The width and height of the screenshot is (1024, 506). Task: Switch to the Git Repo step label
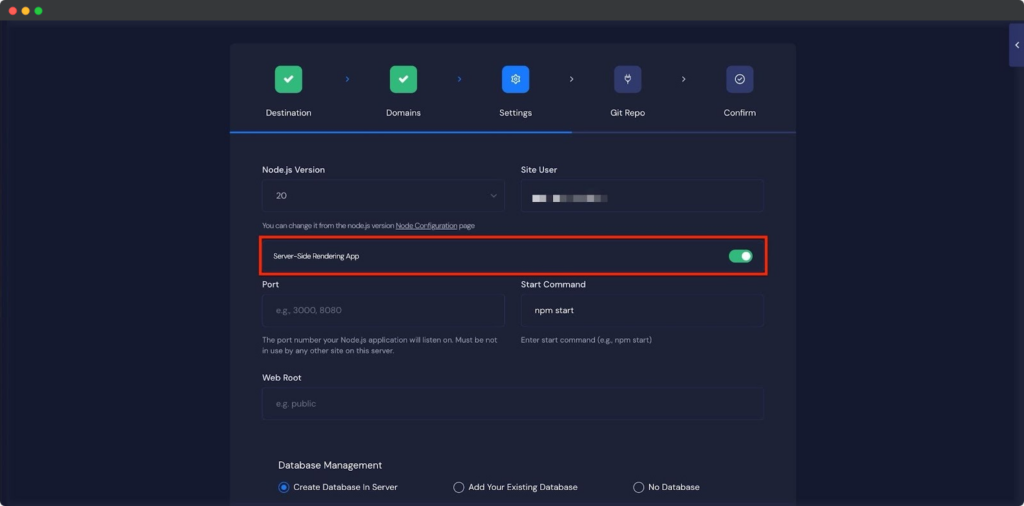point(627,113)
